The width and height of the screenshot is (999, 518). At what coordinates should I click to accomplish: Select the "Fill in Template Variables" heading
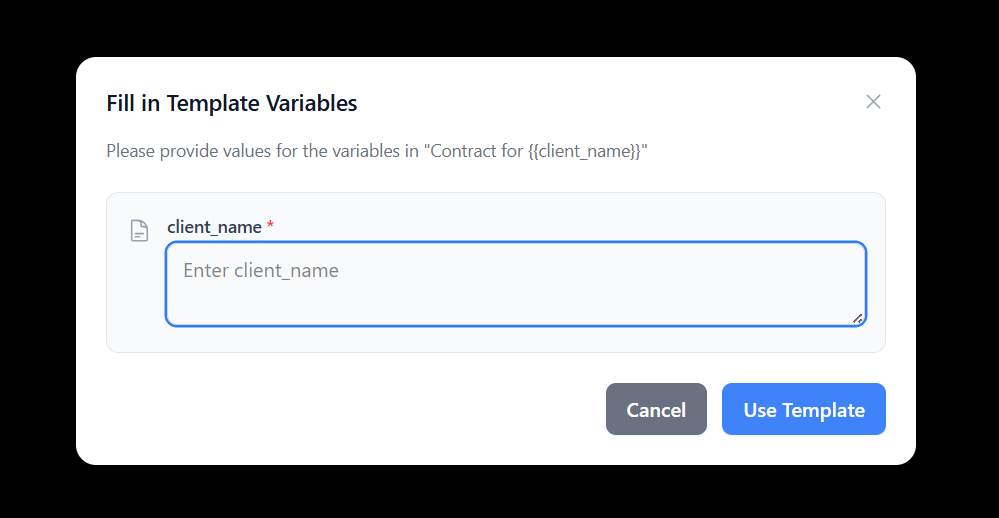pyautogui.click(x=231, y=103)
